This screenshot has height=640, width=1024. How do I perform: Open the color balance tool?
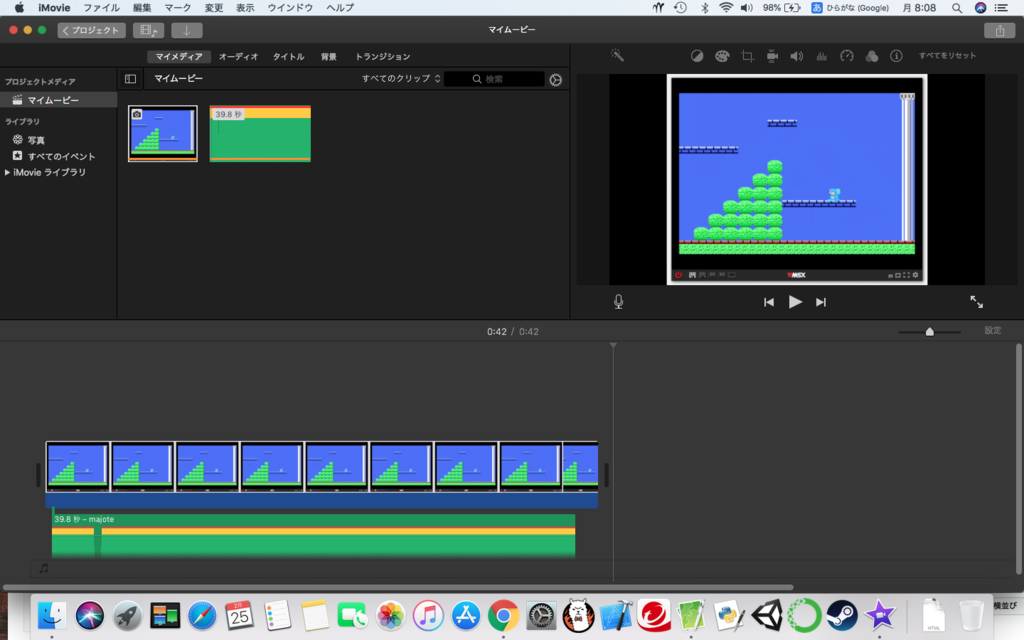tap(697, 56)
